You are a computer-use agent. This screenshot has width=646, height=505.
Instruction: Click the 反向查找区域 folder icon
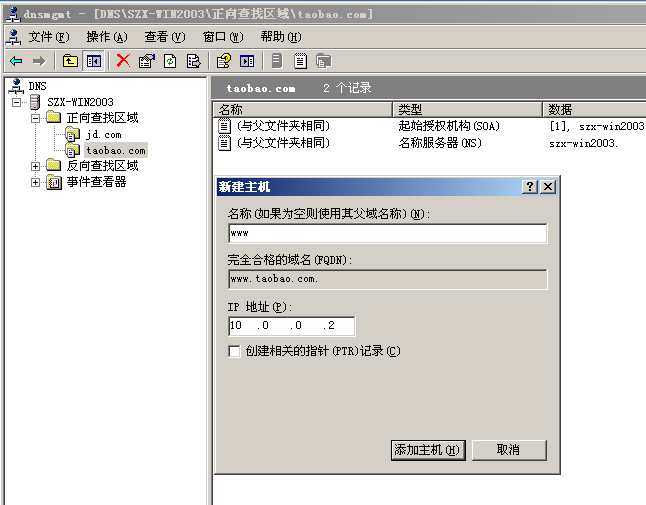coord(54,166)
